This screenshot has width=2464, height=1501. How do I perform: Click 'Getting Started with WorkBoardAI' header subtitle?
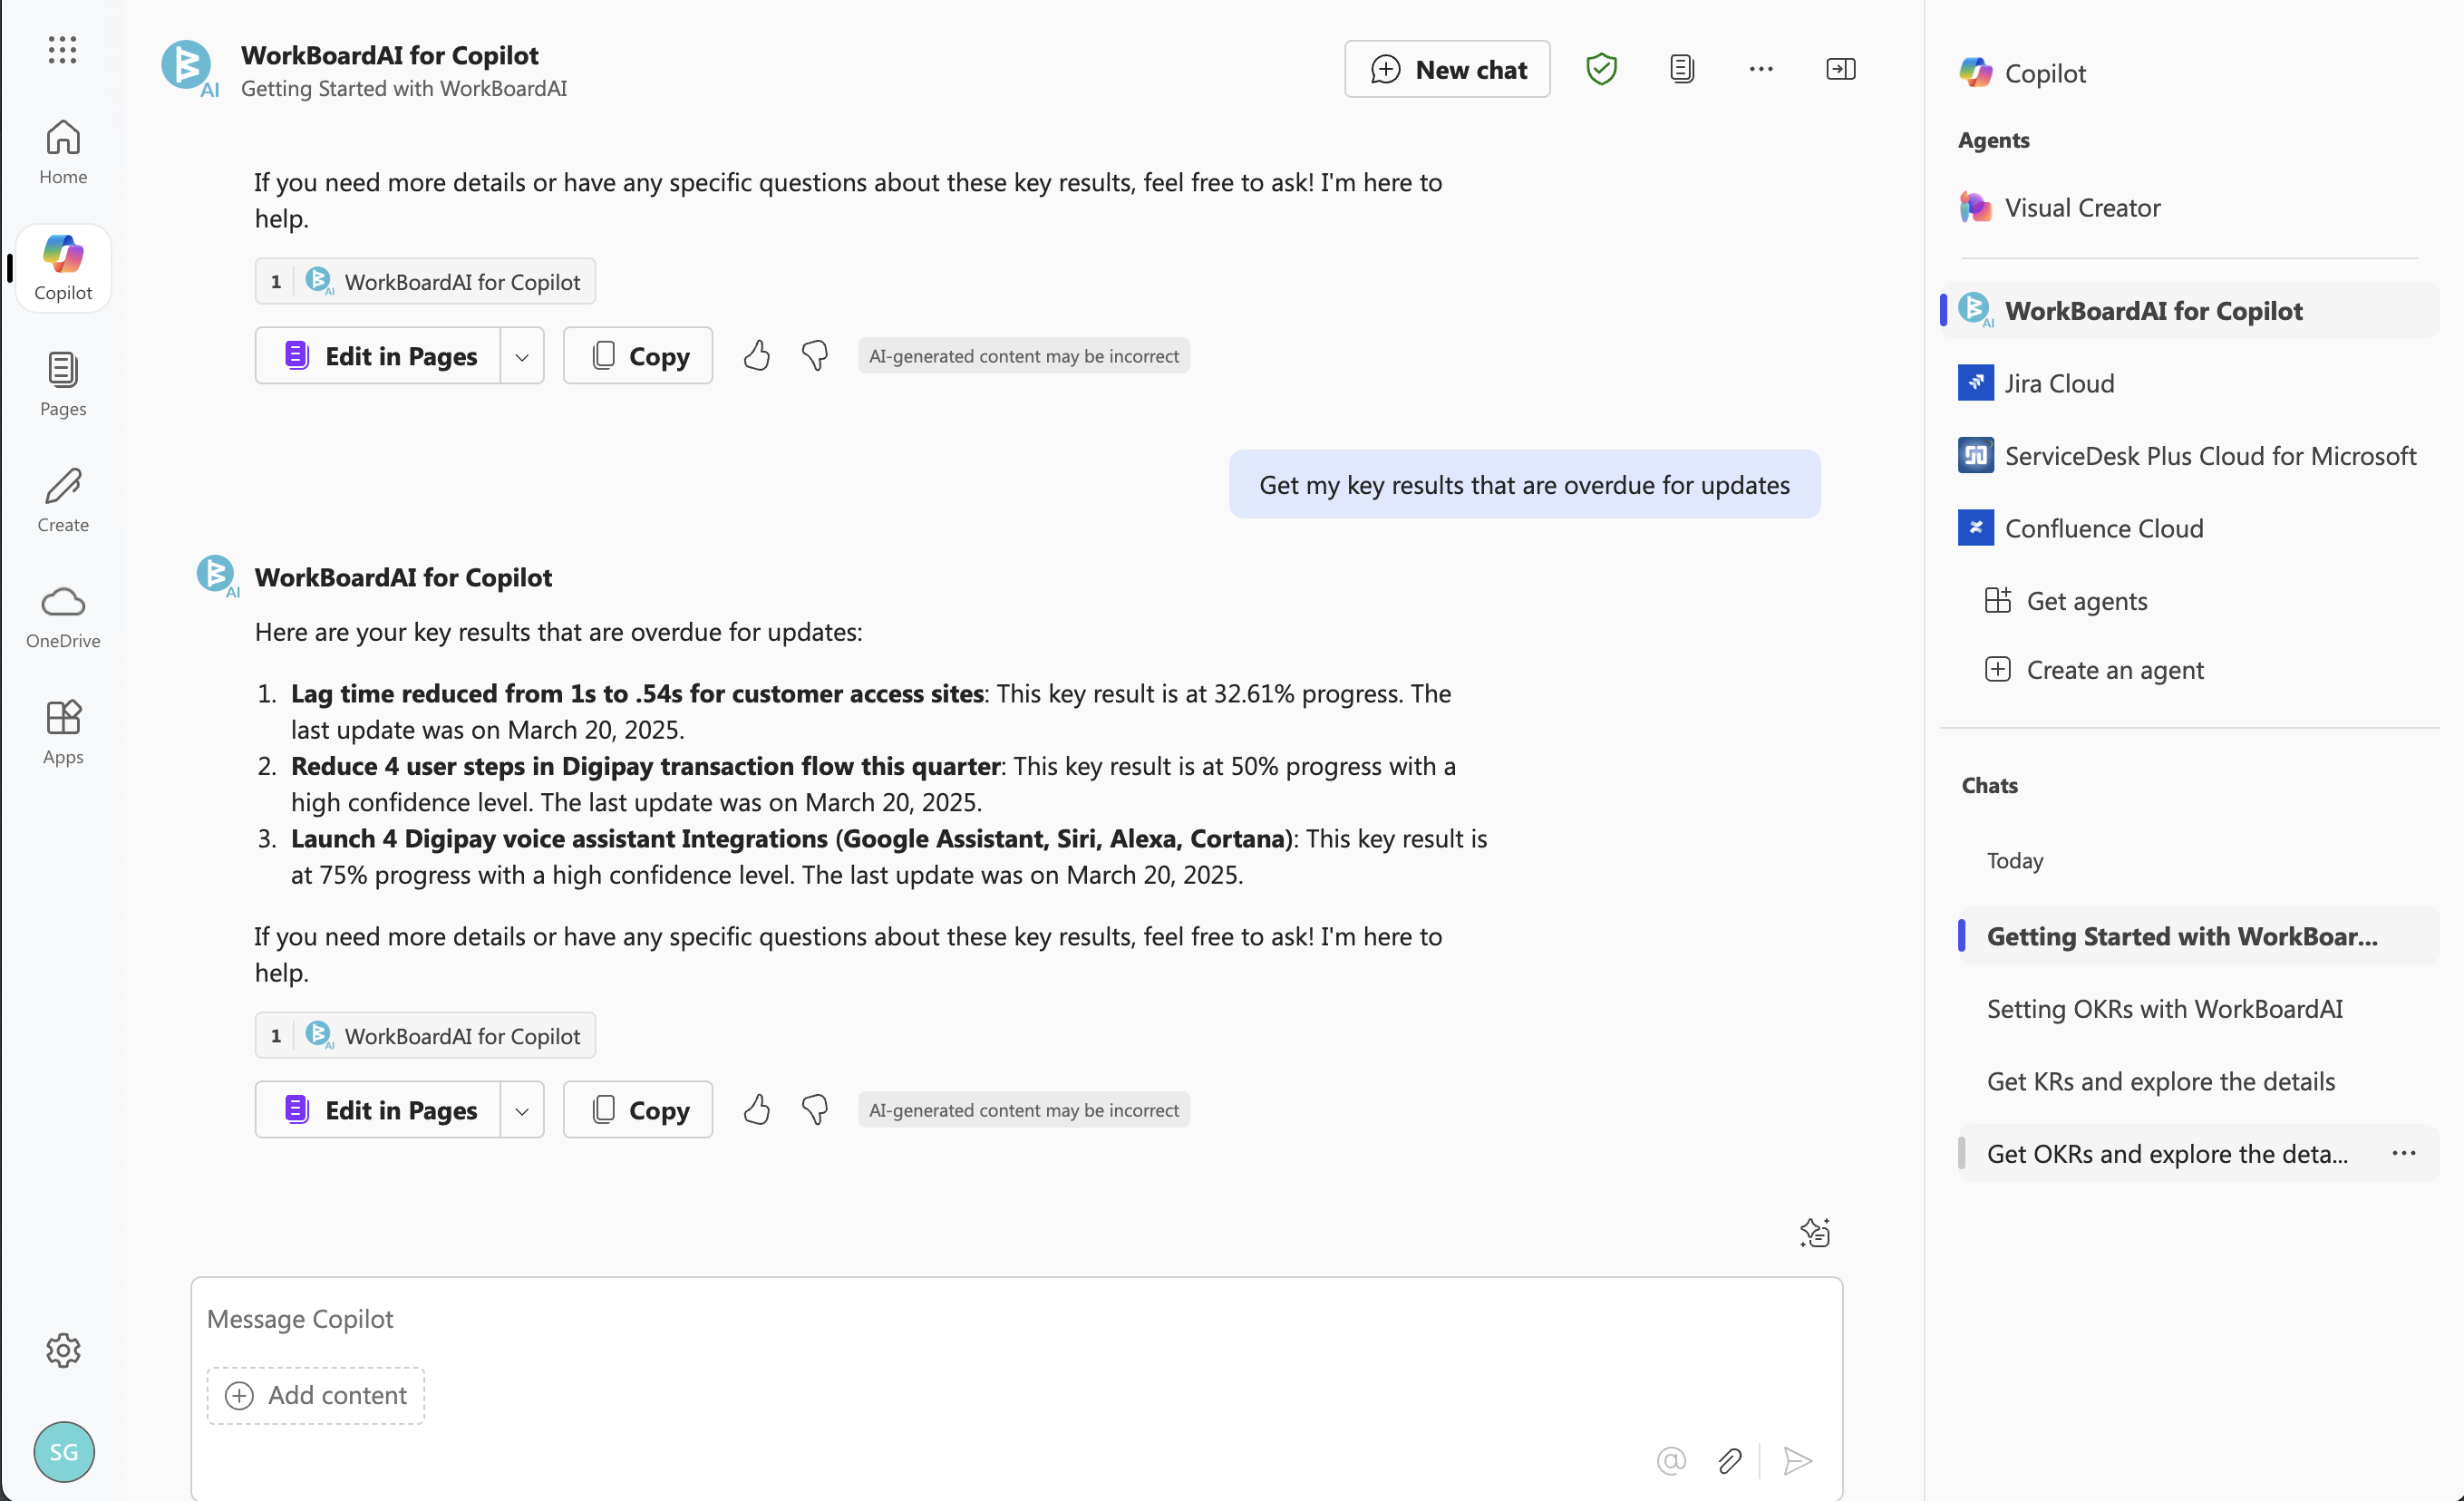click(x=404, y=88)
